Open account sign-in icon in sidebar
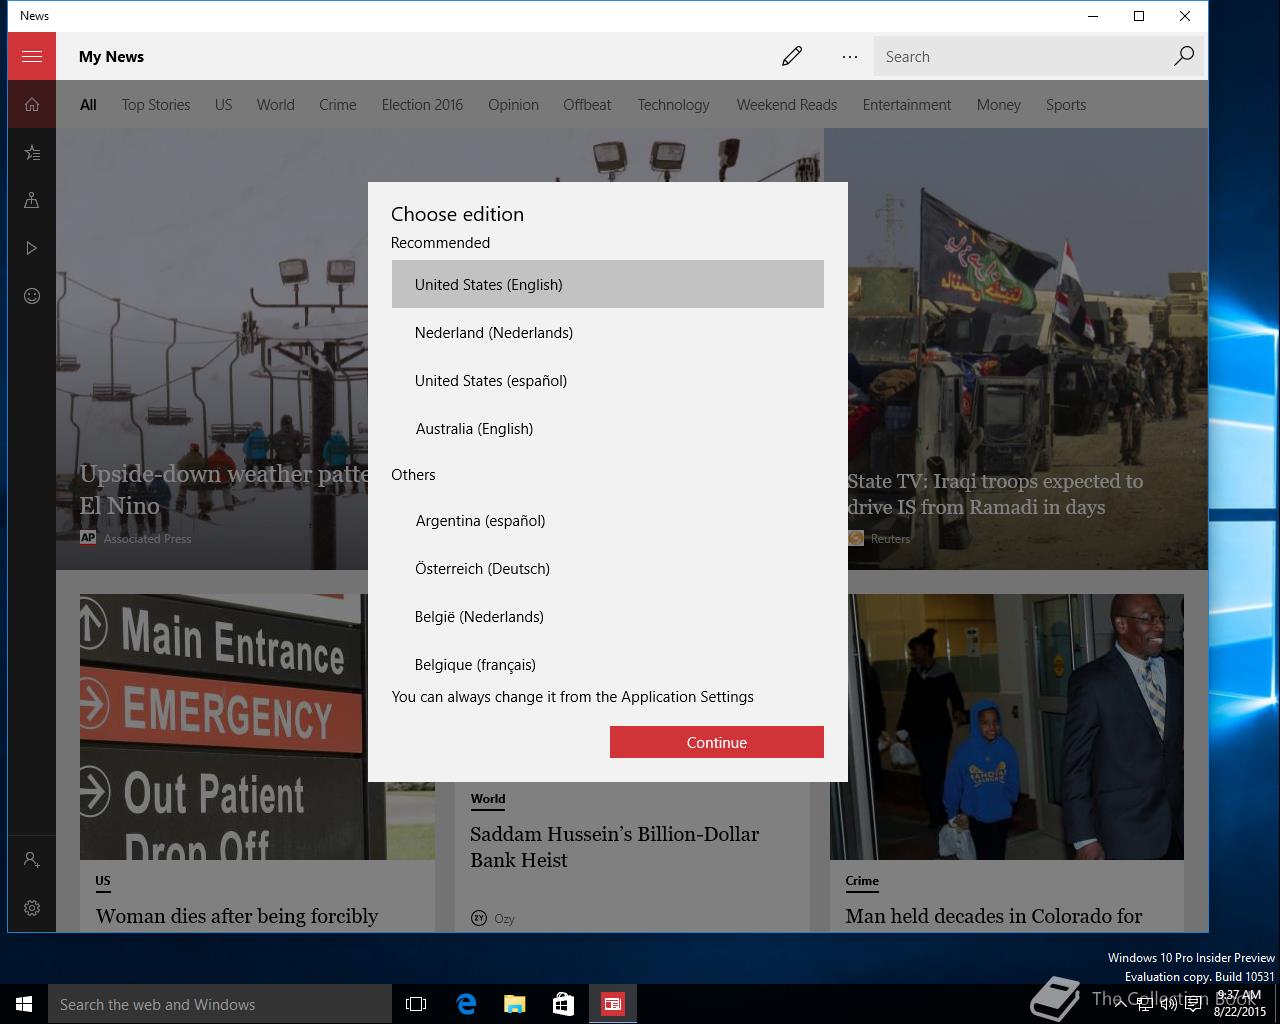The height and width of the screenshot is (1024, 1280). pyautogui.click(x=32, y=860)
